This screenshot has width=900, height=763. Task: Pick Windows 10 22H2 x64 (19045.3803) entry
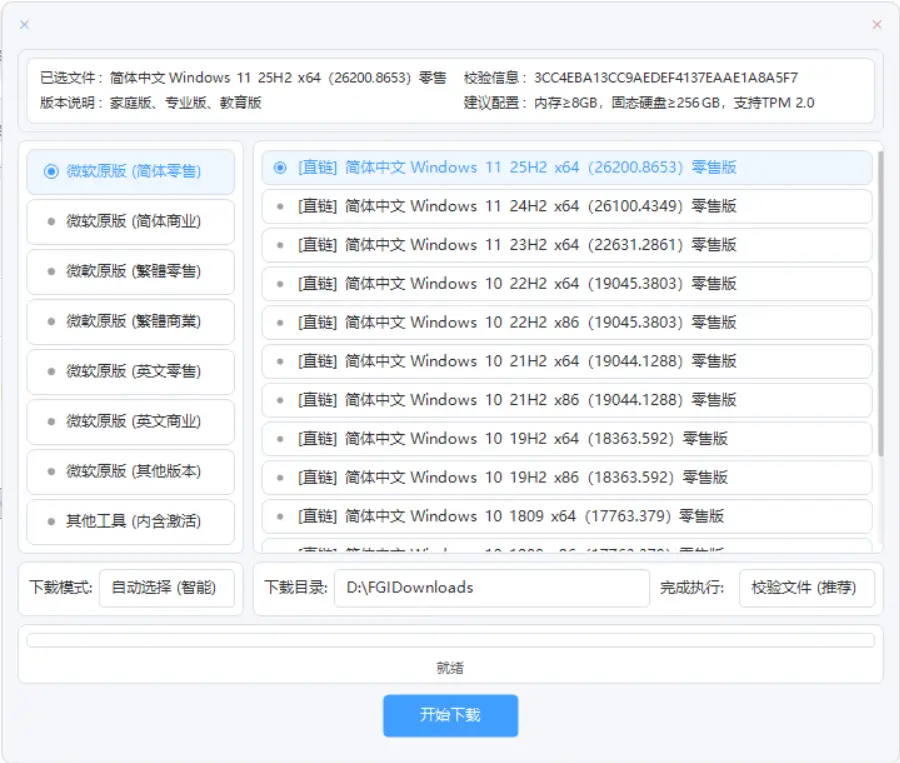tap(567, 284)
